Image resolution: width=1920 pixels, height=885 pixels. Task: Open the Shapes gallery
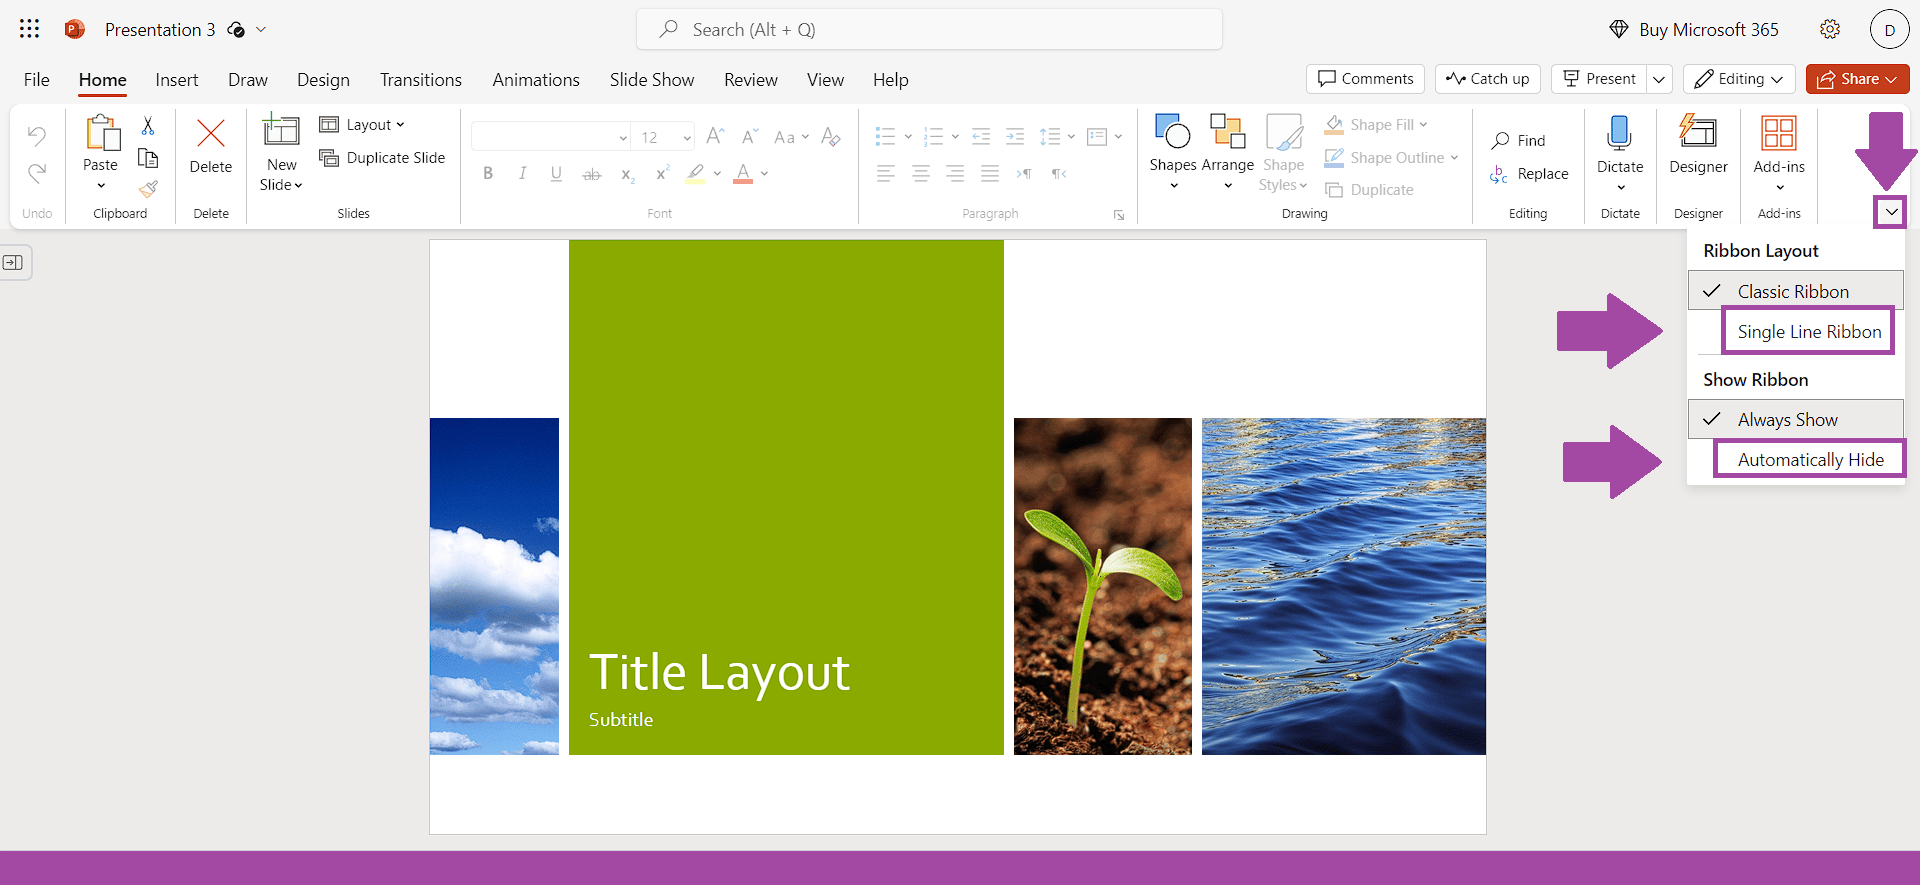coord(1173,152)
